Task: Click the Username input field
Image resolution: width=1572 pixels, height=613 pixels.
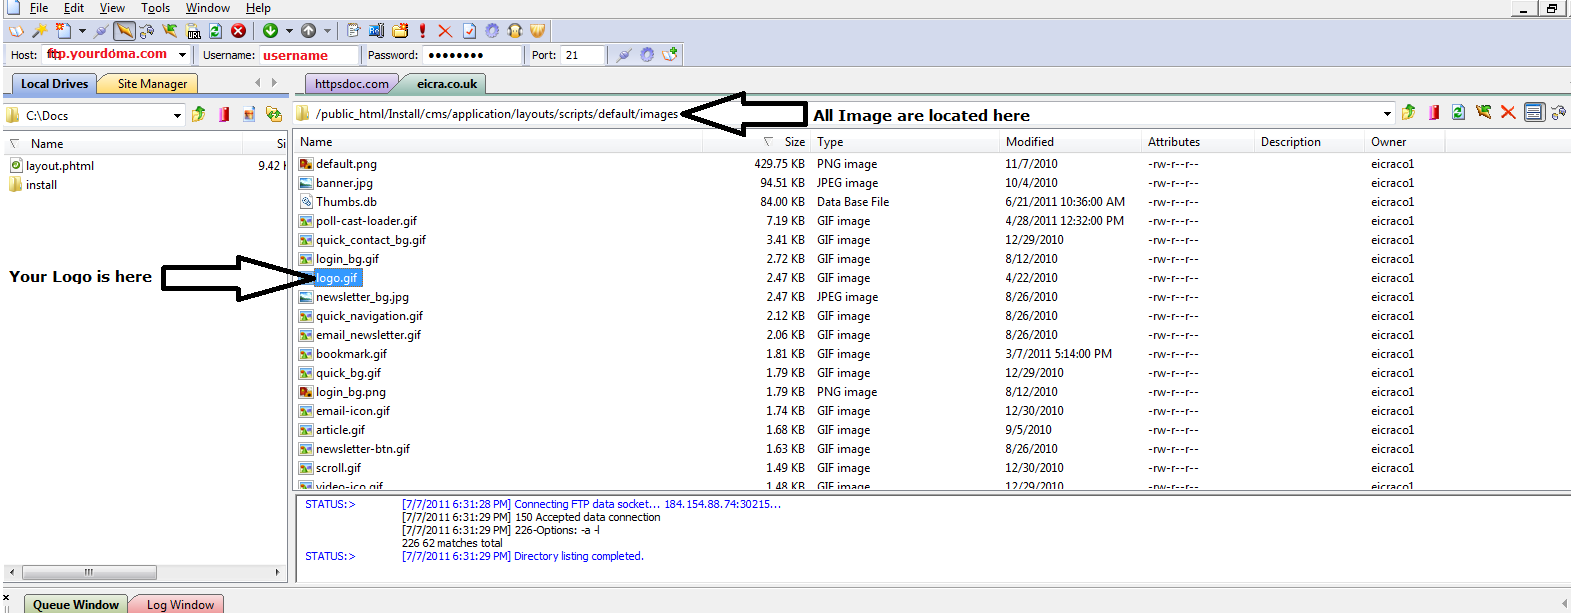Action: tap(308, 55)
